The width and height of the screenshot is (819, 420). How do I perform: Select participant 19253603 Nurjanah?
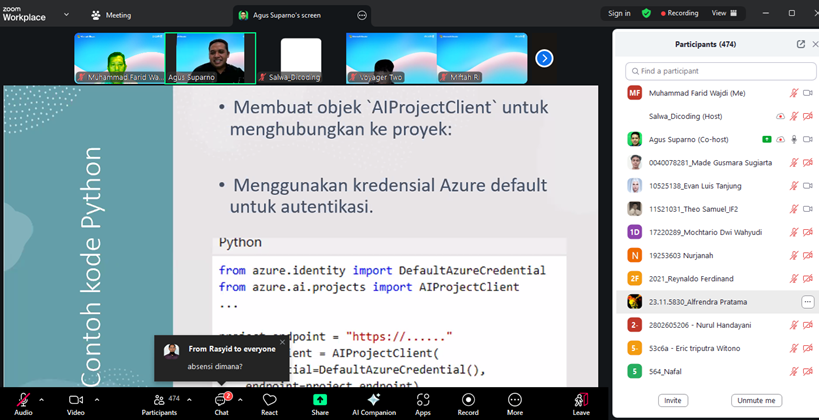tap(717, 255)
